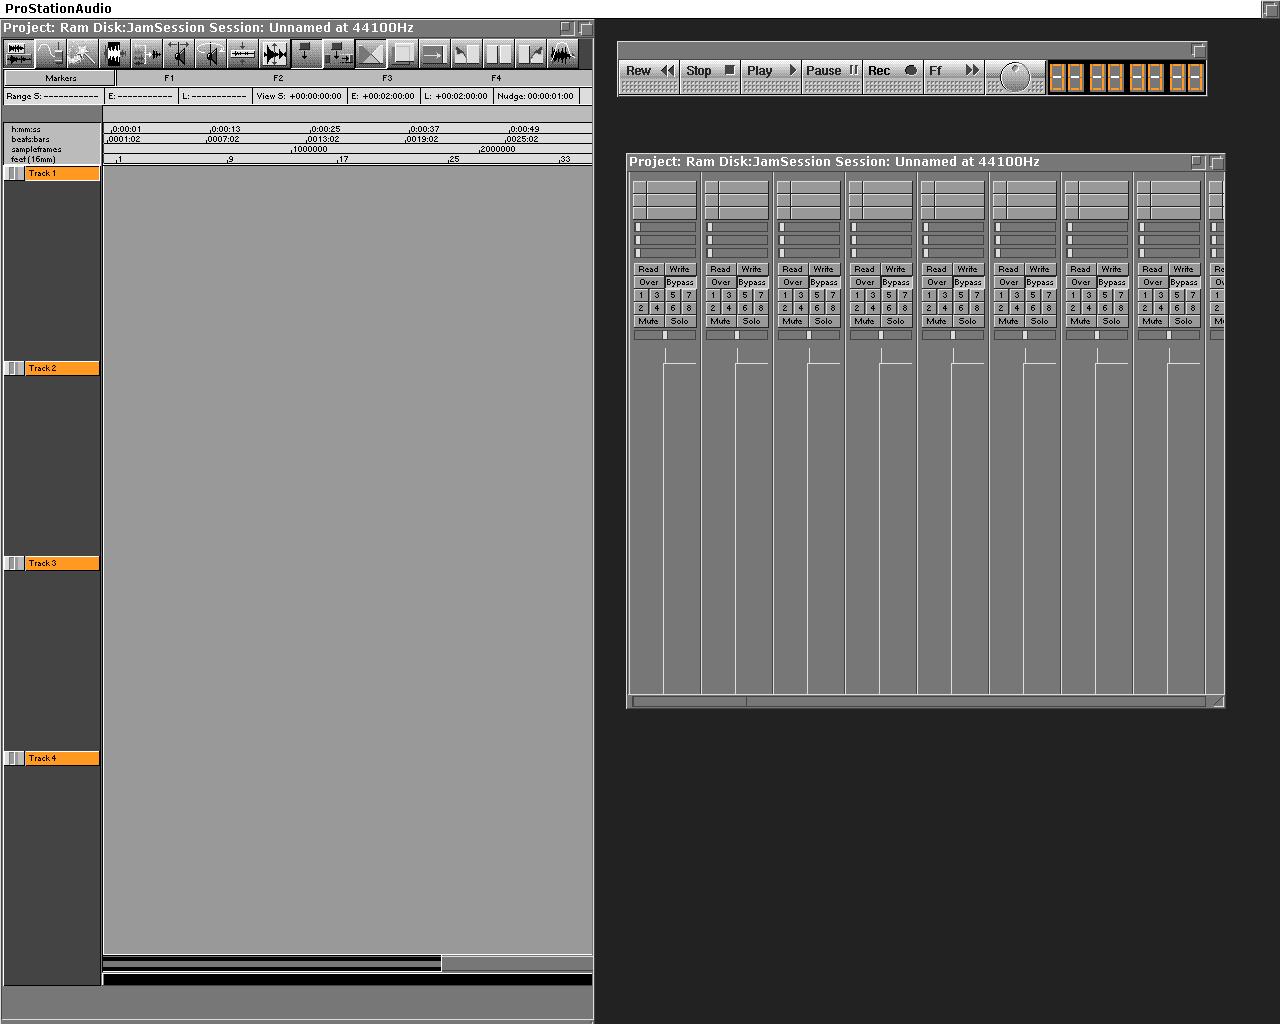Click the two plain panels icon
Image resolution: width=1280 pixels, height=1024 pixels.
(498, 53)
